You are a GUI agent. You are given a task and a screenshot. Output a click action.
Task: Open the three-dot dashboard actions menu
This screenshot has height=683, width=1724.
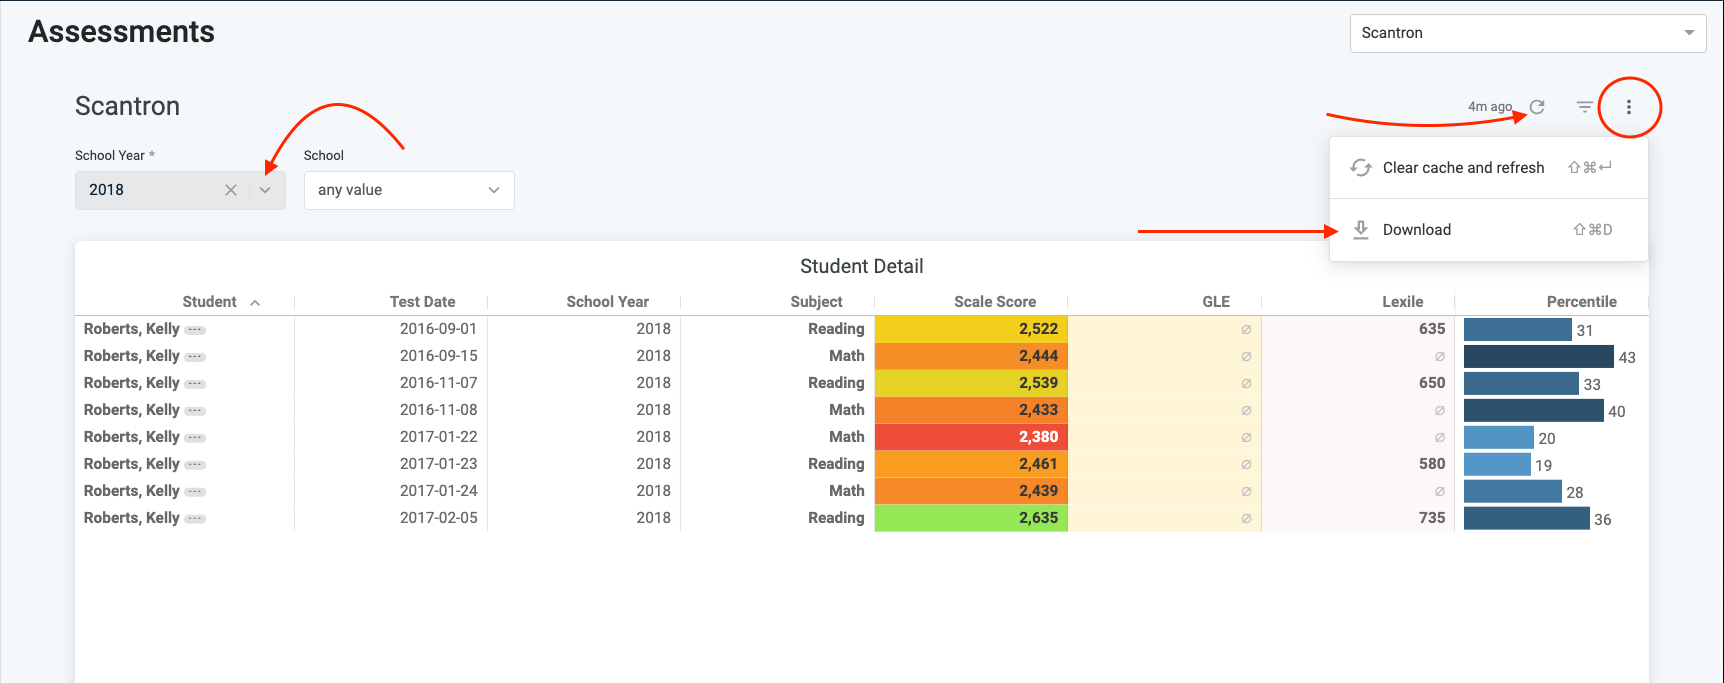point(1629,107)
